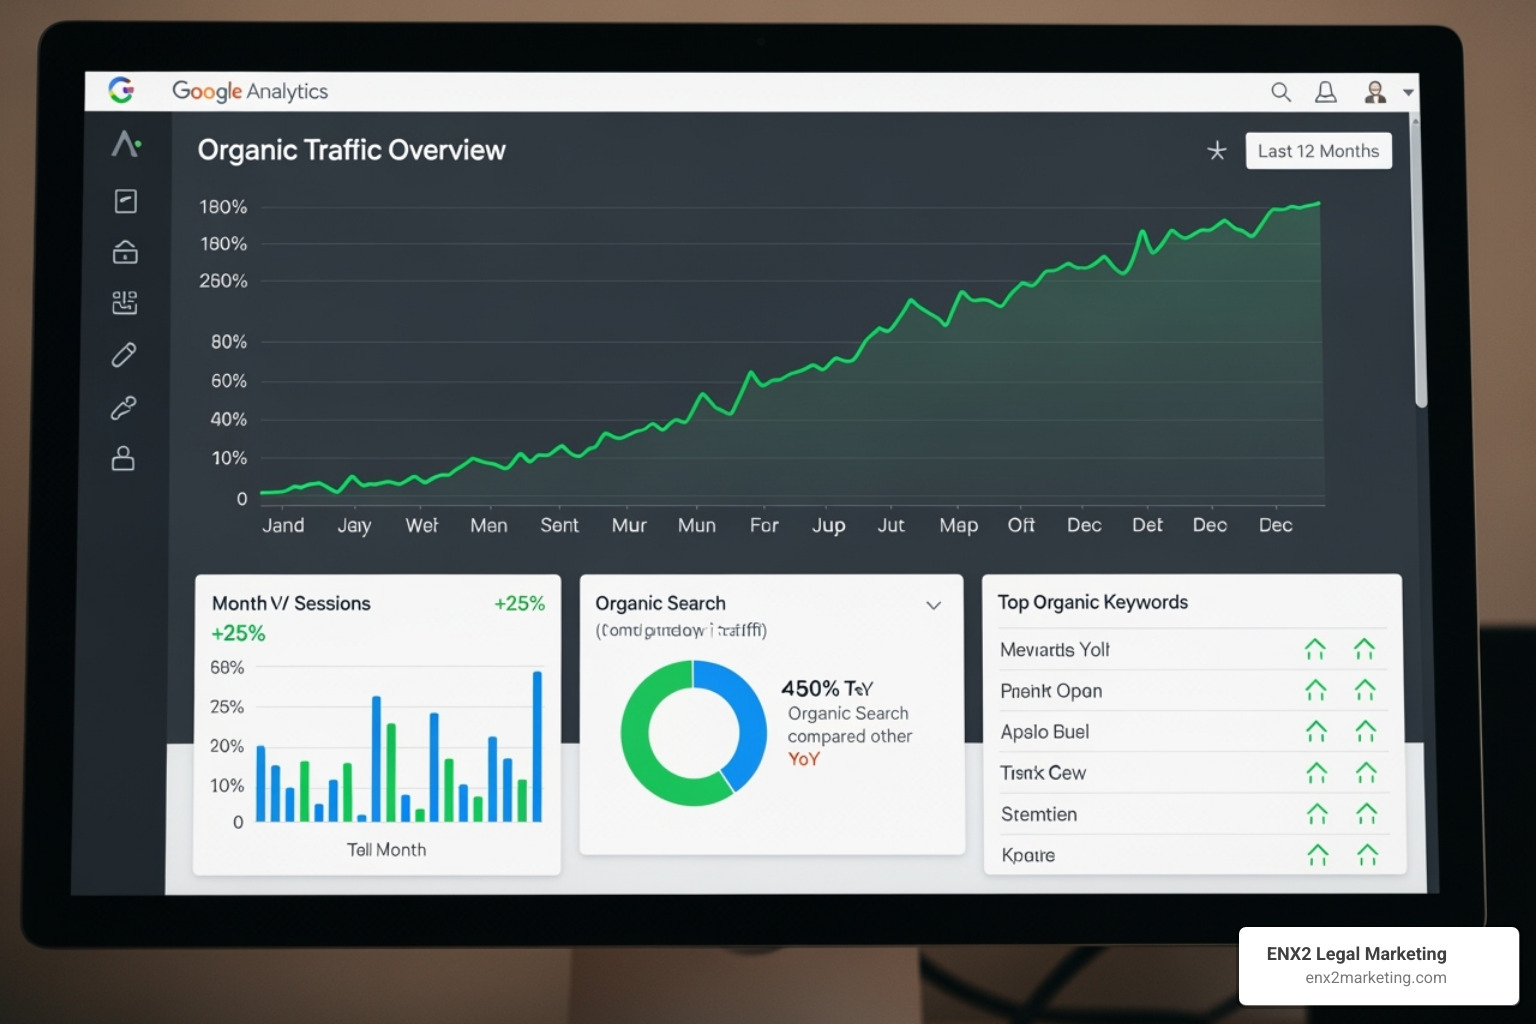This screenshot has height=1024, width=1536.
Task: Click the link-sharing icon in the sidebar
Action: click(x=124, y=407)
